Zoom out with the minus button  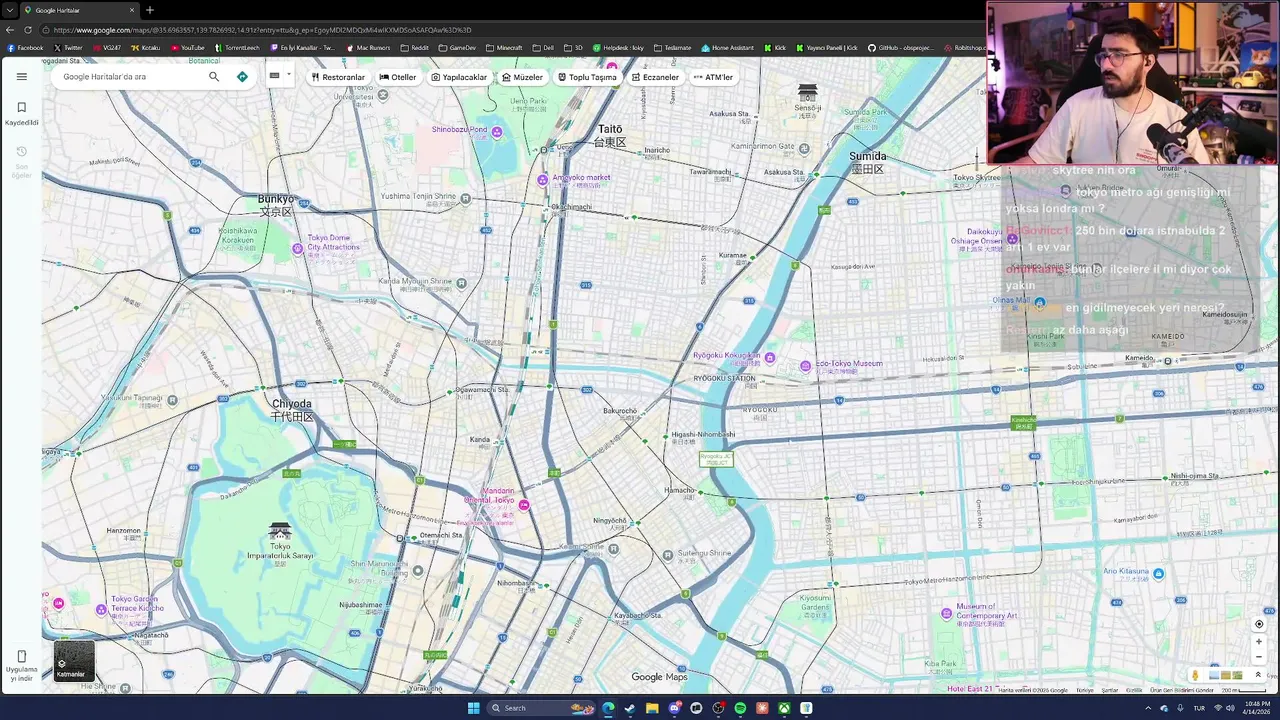(x=1259, y=657)
